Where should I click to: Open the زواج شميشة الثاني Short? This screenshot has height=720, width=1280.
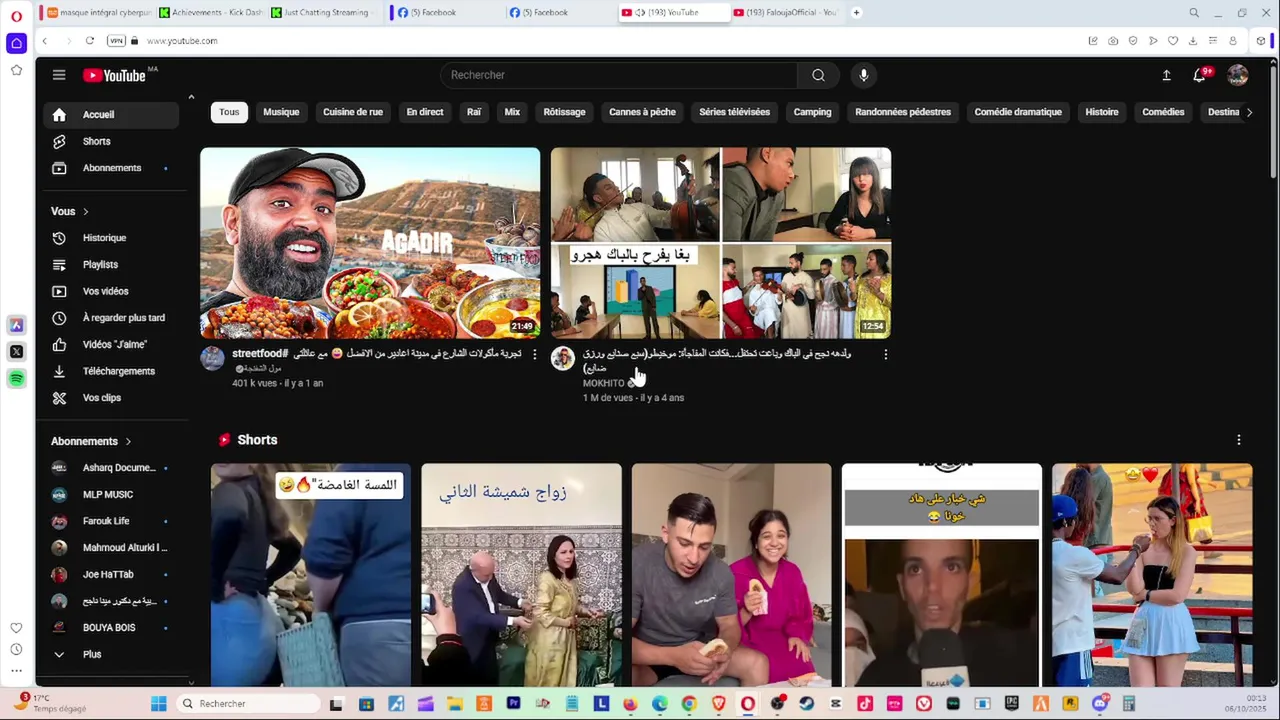[521, 575]
